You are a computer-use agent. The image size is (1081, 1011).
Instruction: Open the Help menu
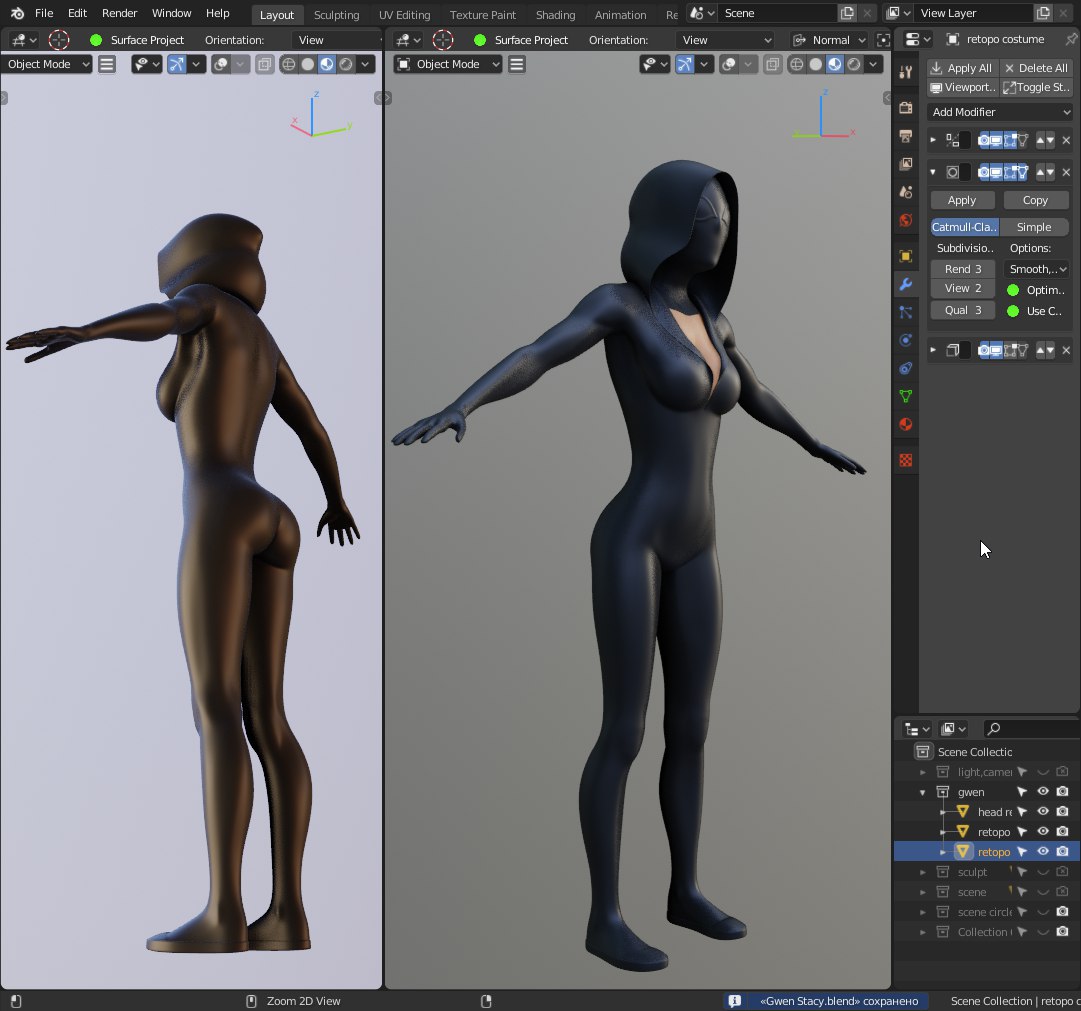coord(217,13)
